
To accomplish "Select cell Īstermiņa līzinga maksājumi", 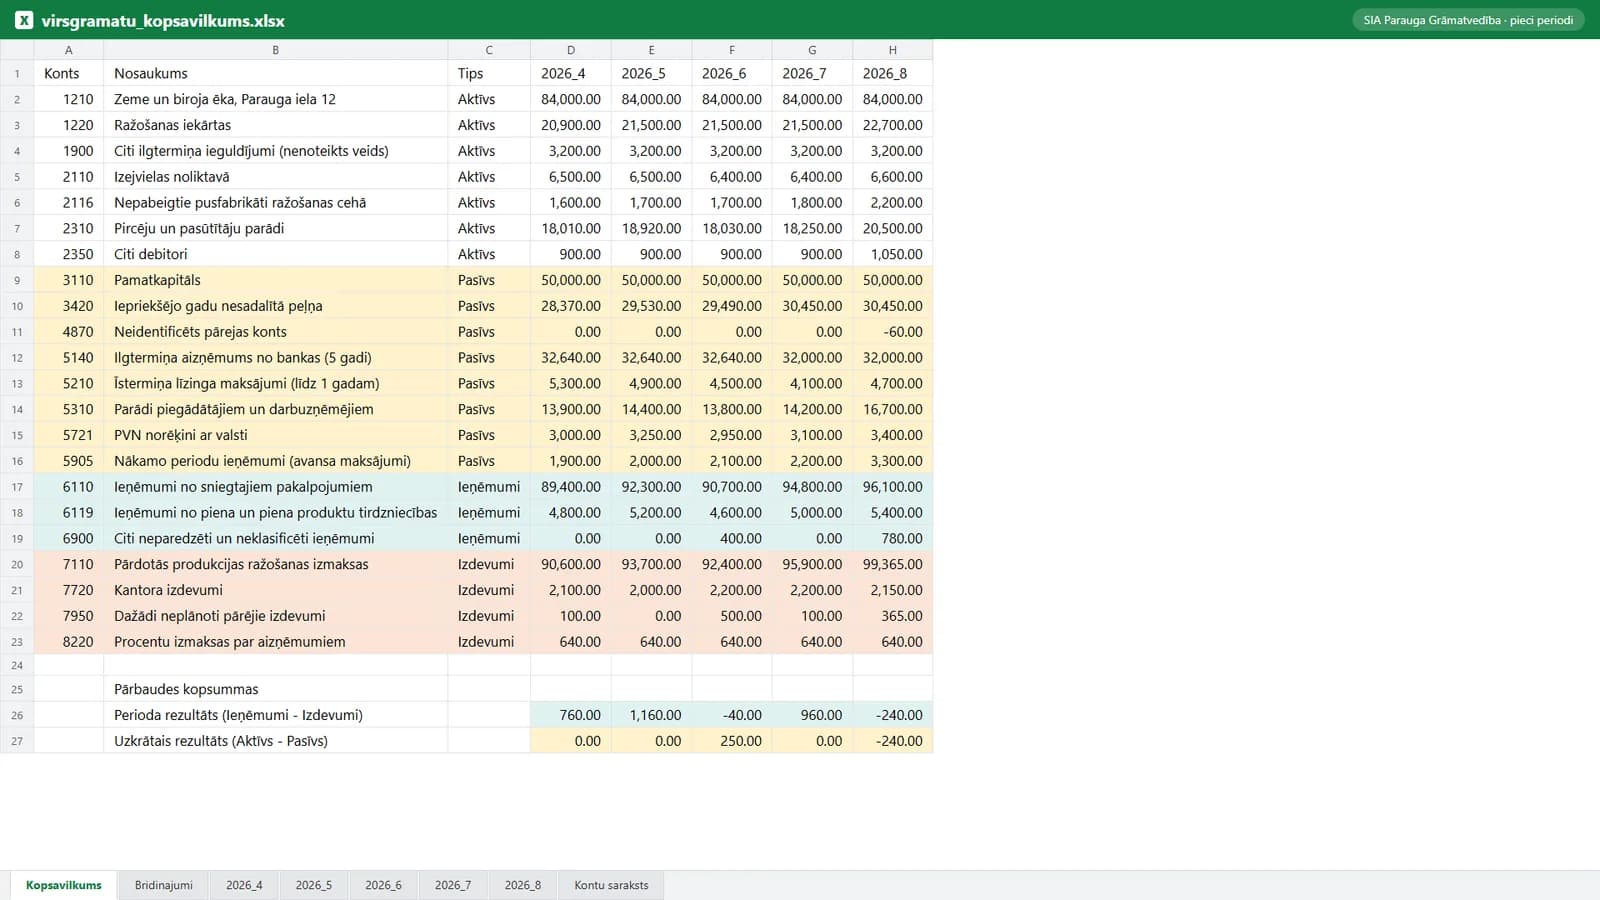I will 276,383.
